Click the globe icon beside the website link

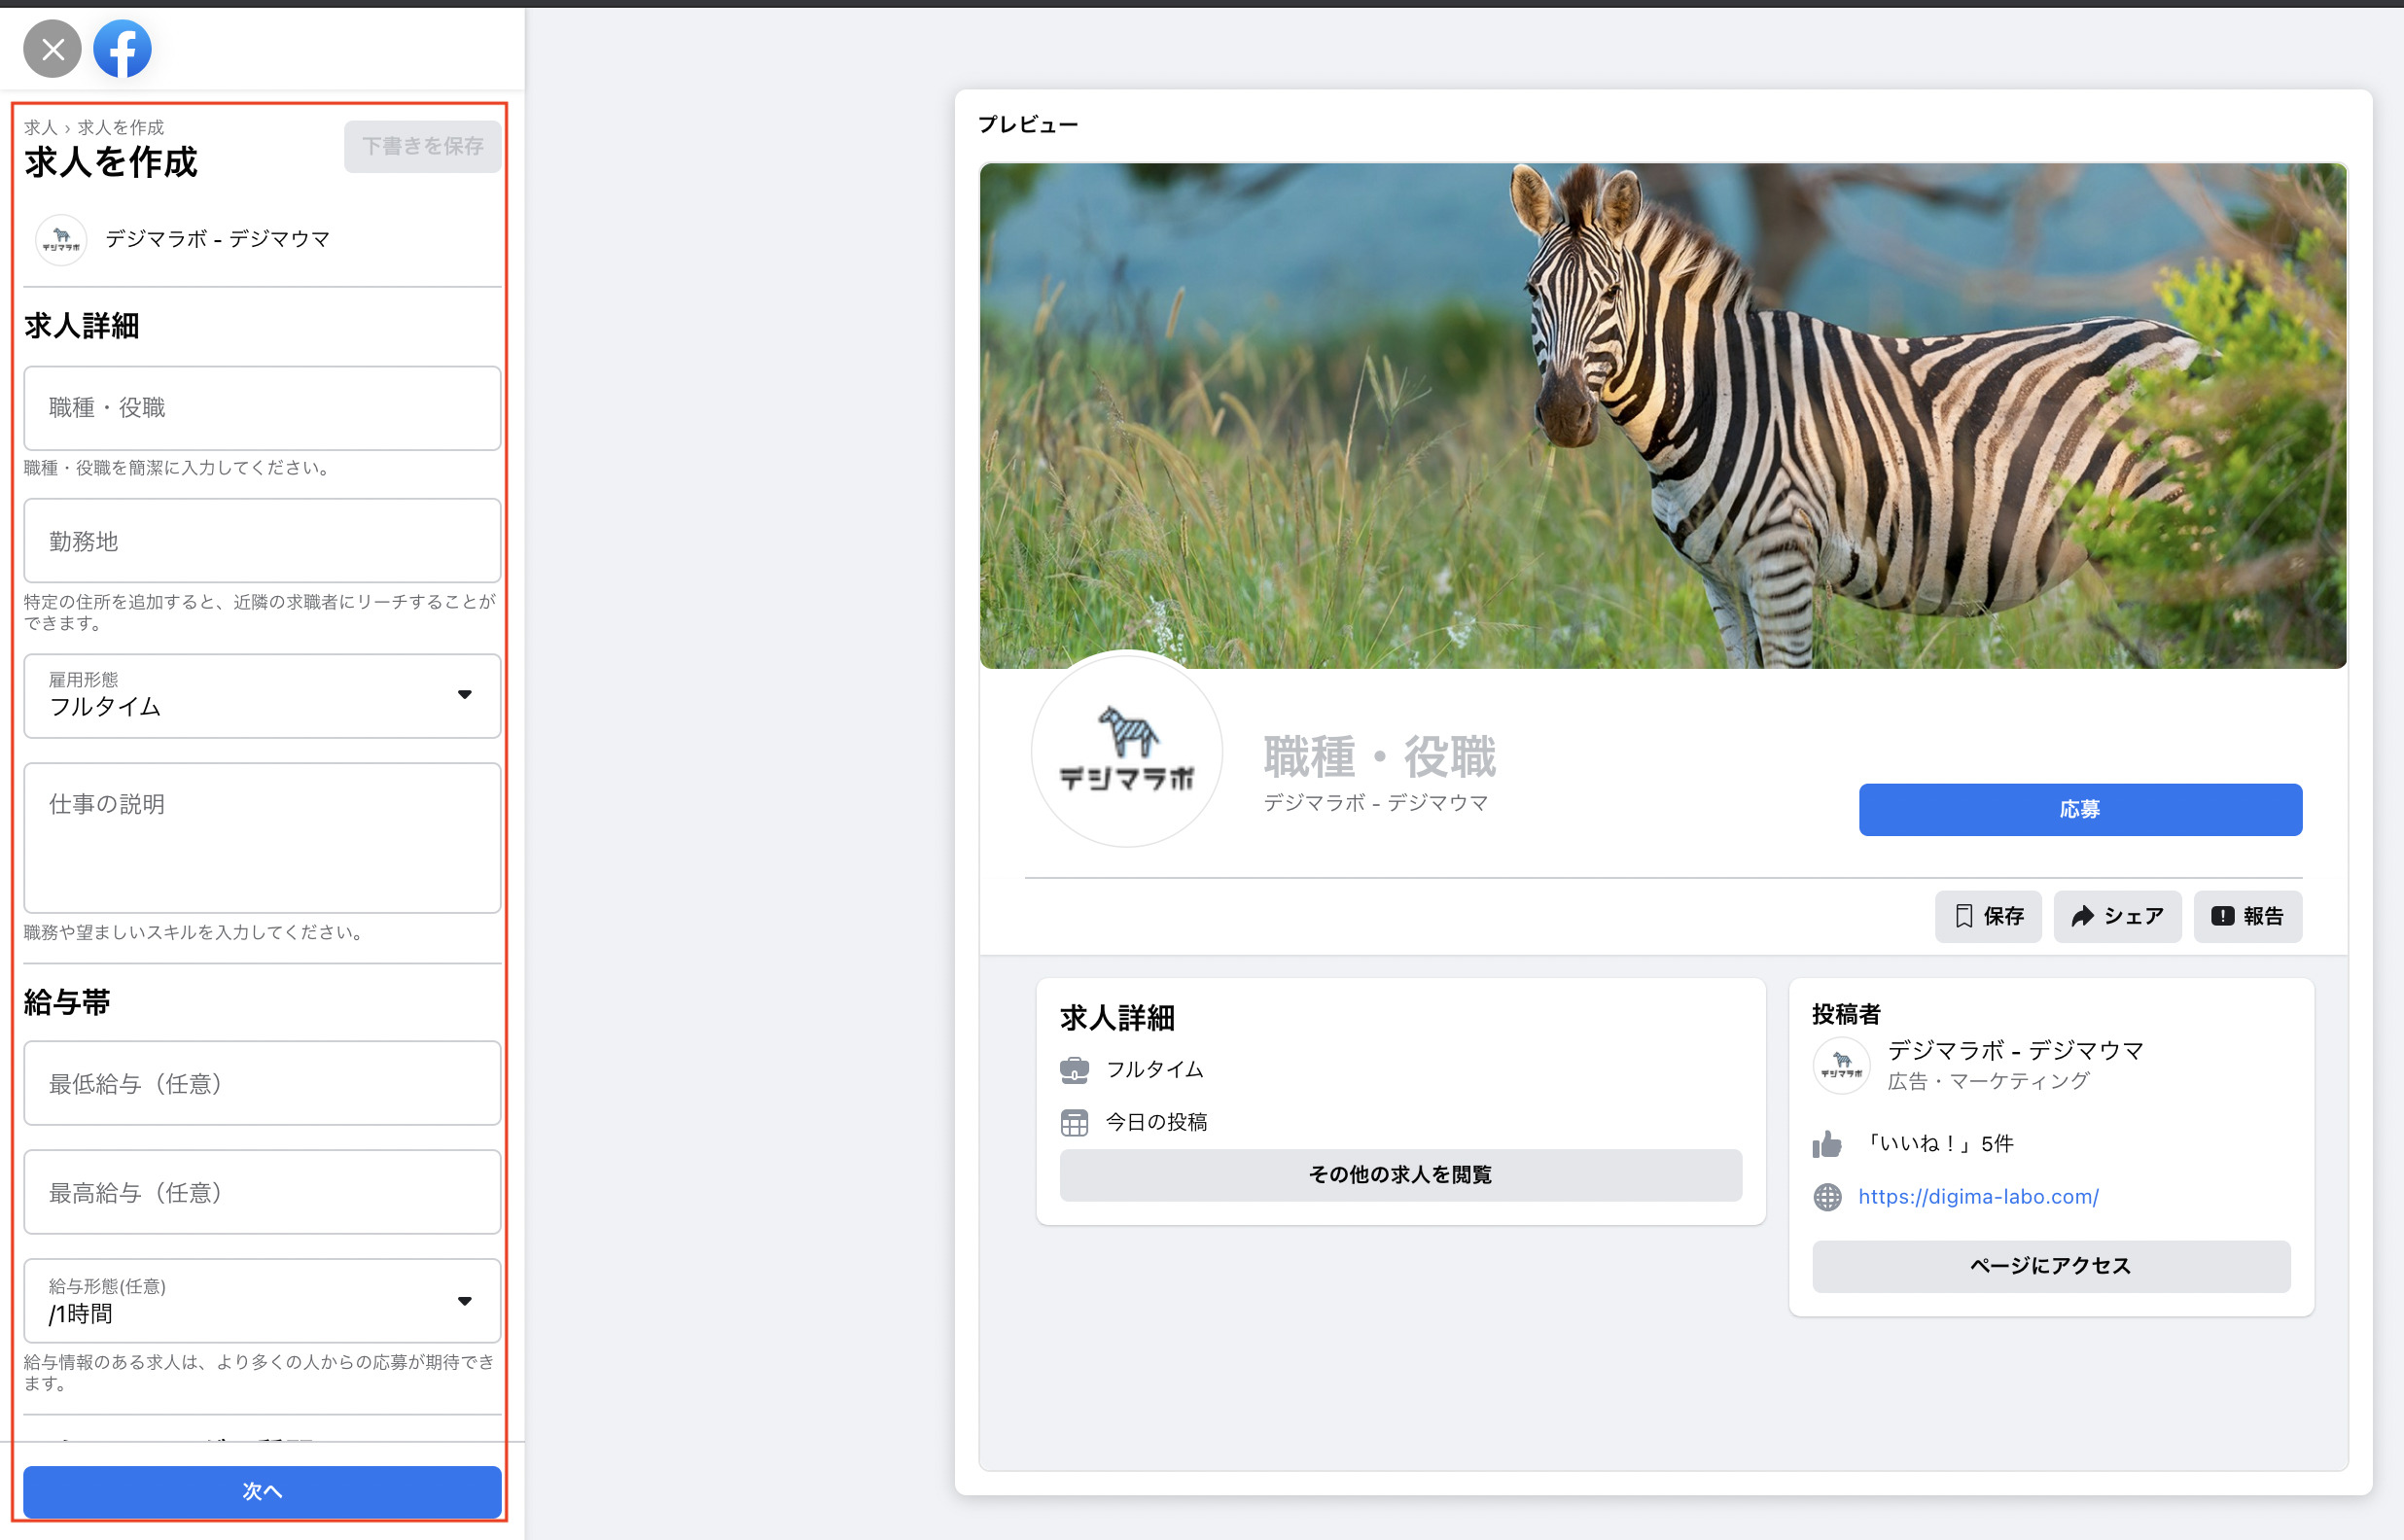(1827, 1197)
